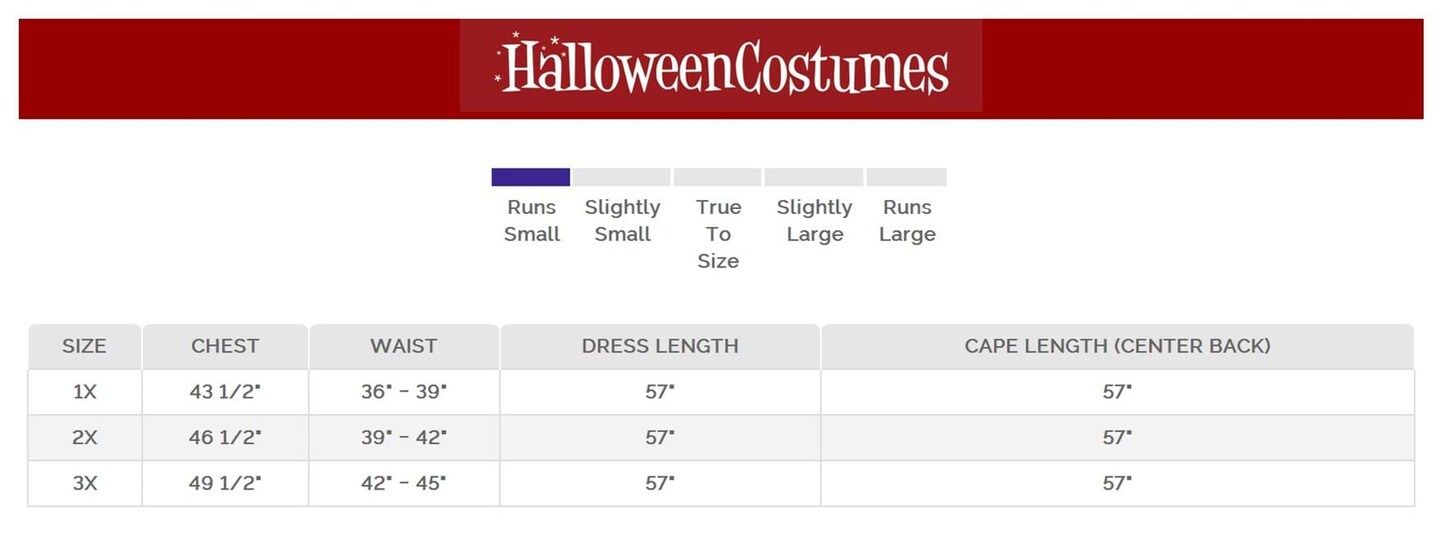Click the True To Size label

(x=718, y=234)
